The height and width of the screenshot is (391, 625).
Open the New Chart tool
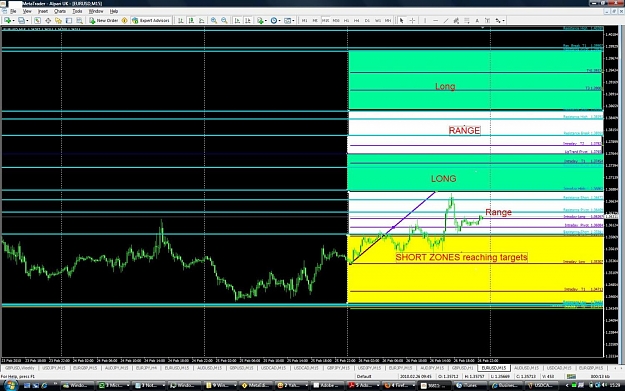click(x=7, y=20)
